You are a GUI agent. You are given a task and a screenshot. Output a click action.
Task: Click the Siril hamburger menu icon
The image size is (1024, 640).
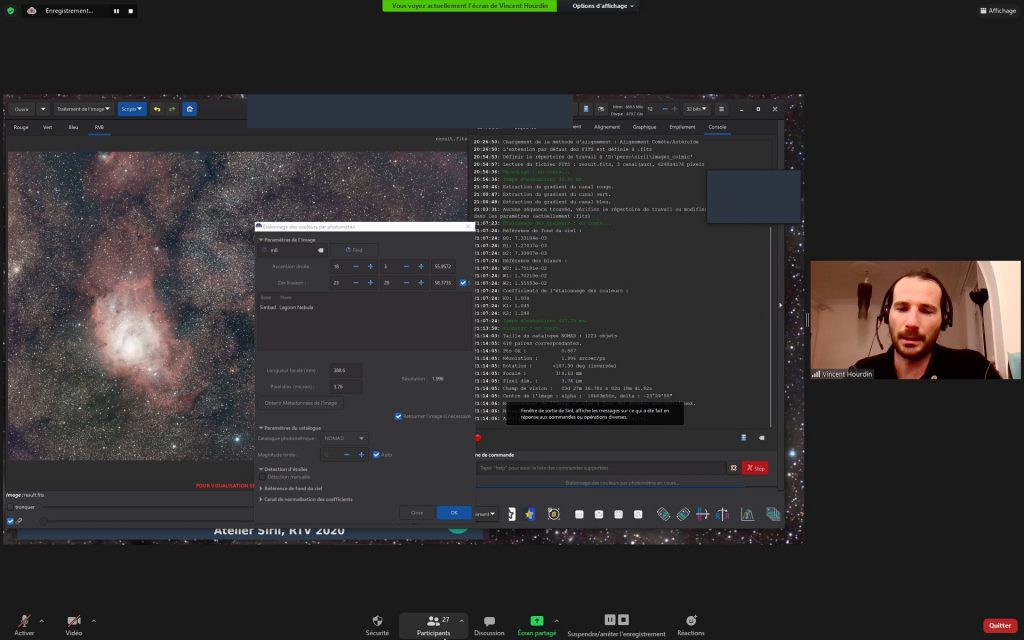(722, 109)
